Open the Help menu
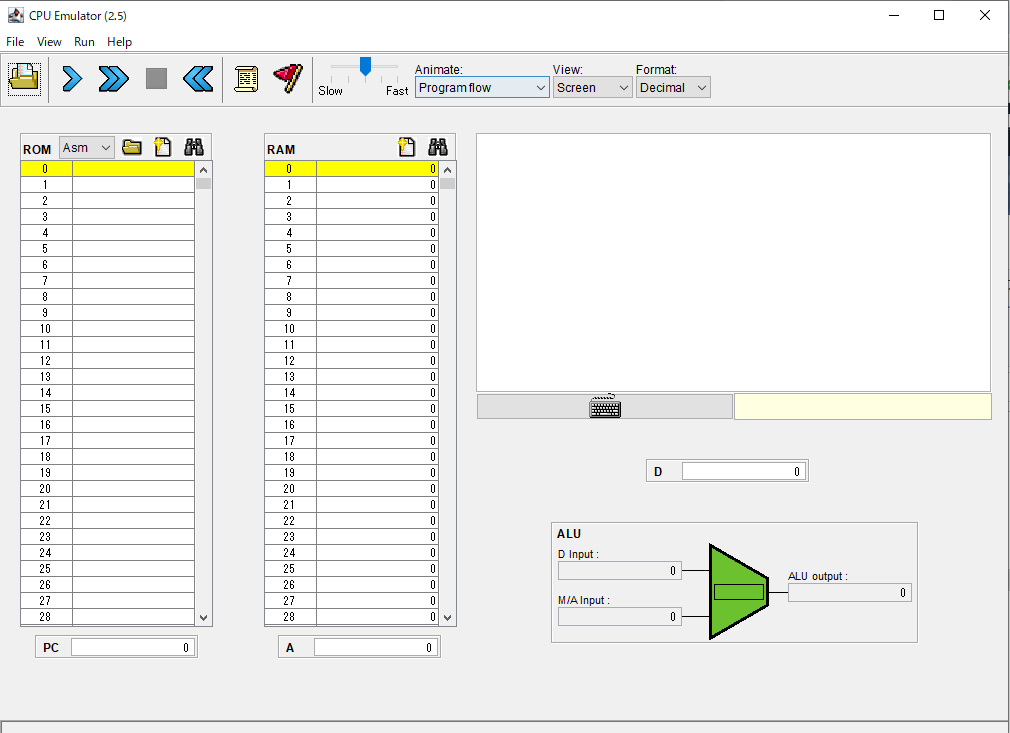The width and height of the screenshot is (1010, 733). point(119,42)
